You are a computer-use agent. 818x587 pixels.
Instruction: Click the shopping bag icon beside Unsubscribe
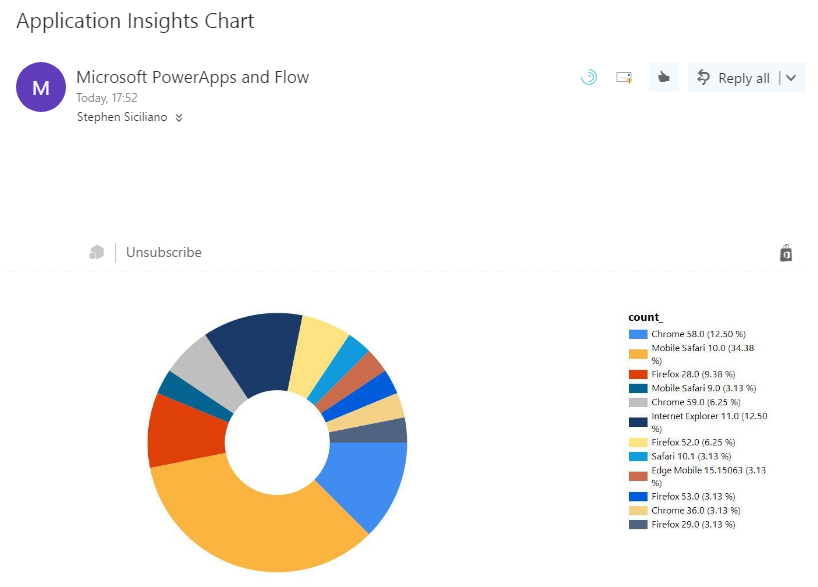tap(786, 253)
